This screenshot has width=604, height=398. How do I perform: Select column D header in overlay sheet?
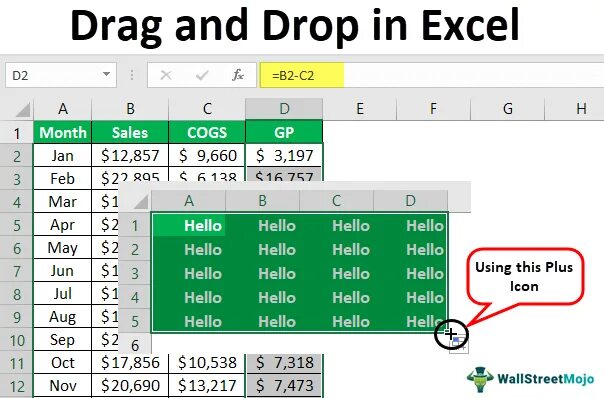pyautogui.click(x=410, y=201)
